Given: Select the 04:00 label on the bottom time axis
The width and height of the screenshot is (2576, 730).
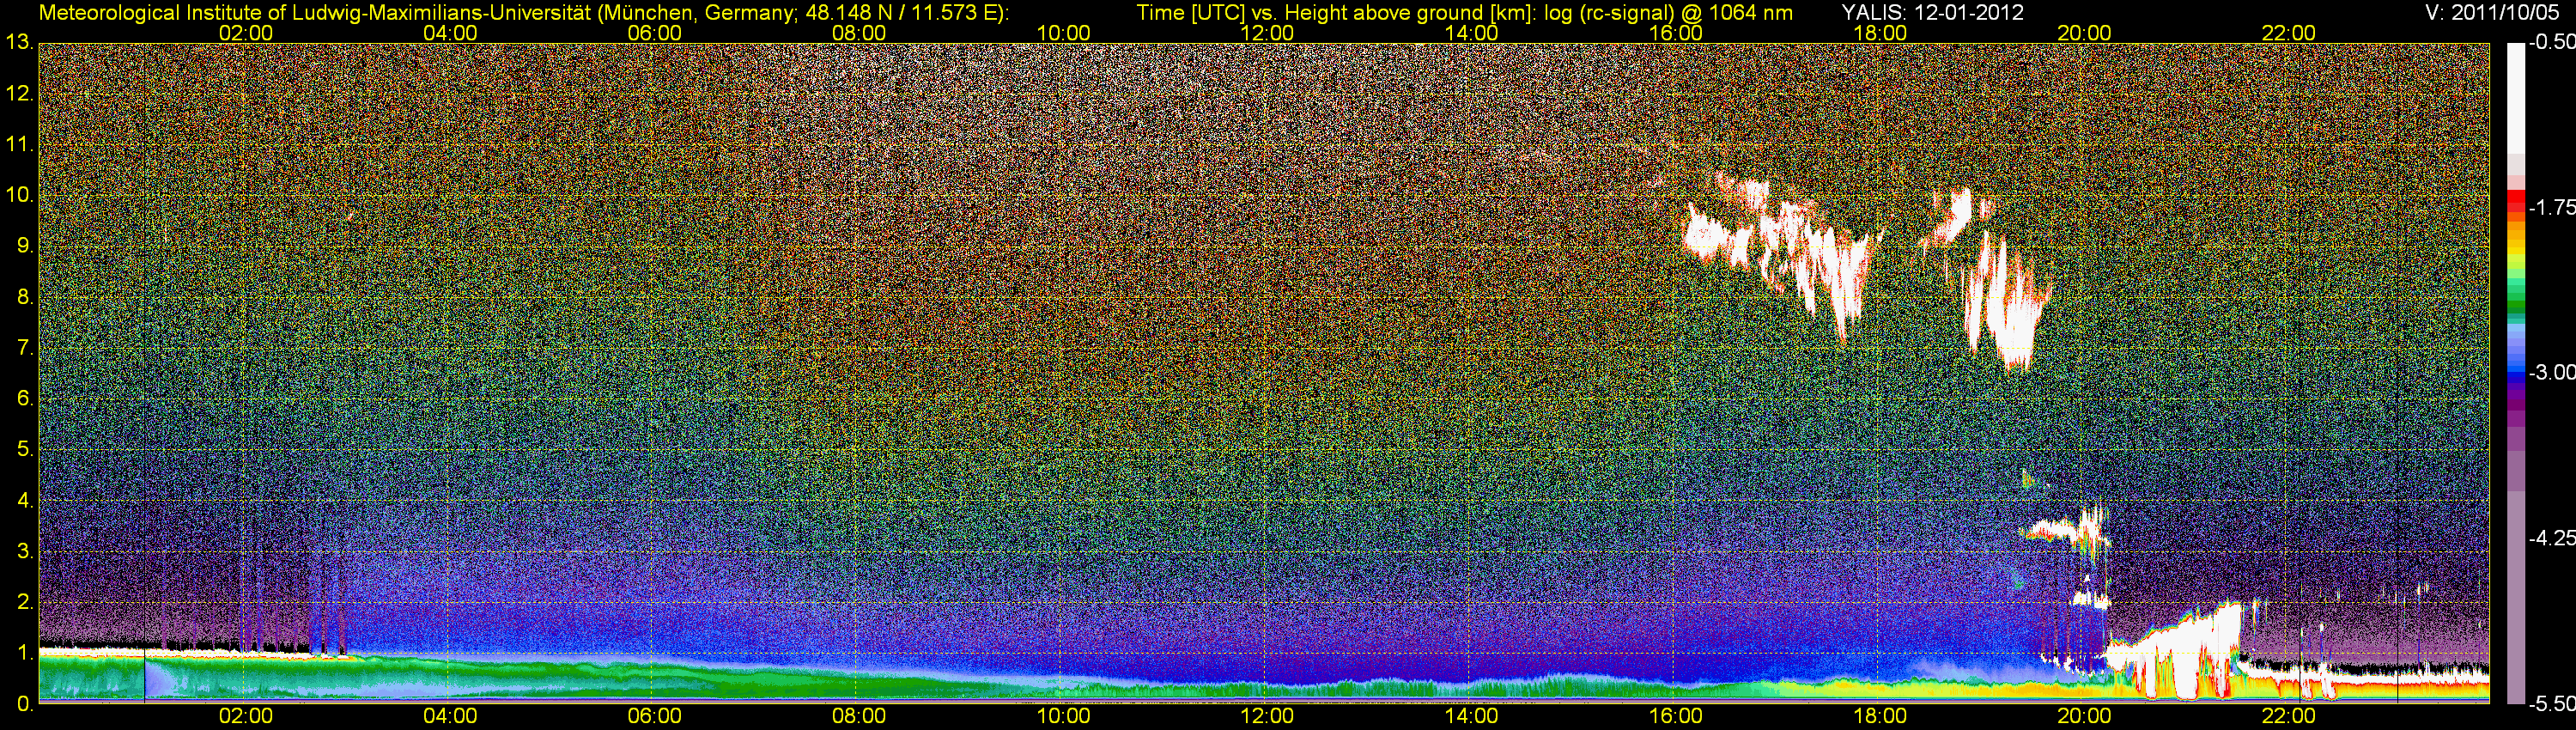Looking at the screenshot, I should (450, 716).
